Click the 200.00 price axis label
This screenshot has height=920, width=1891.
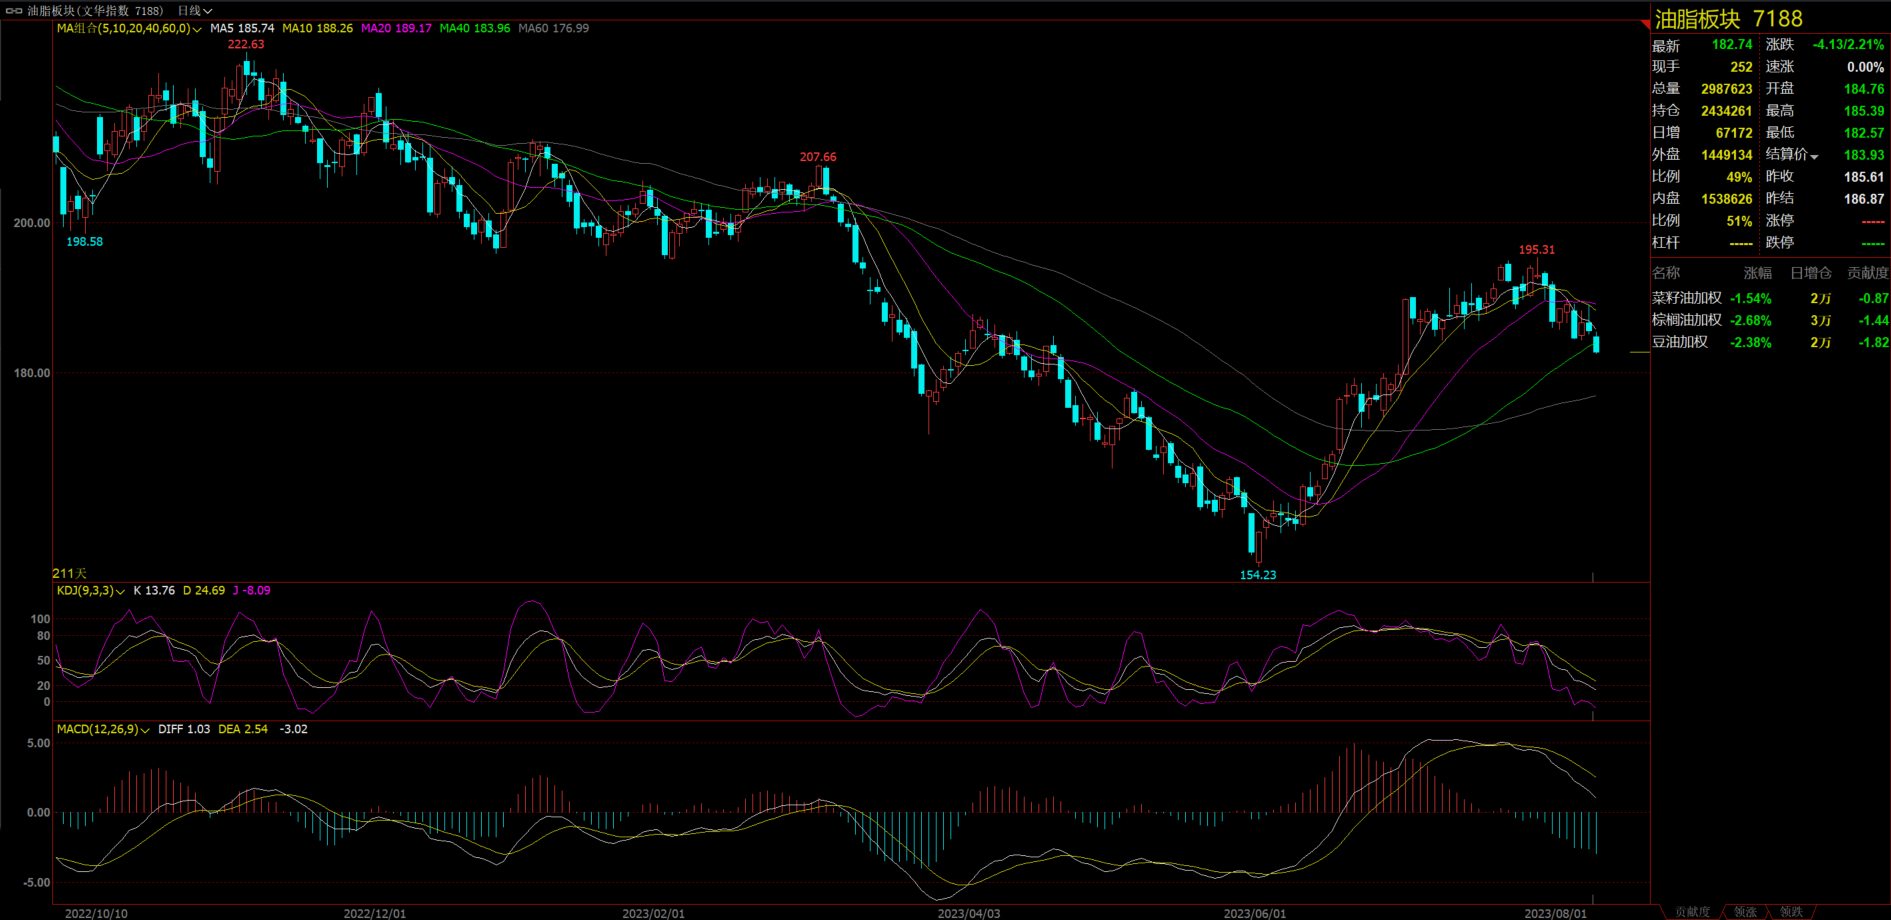[x=31, y=224]
